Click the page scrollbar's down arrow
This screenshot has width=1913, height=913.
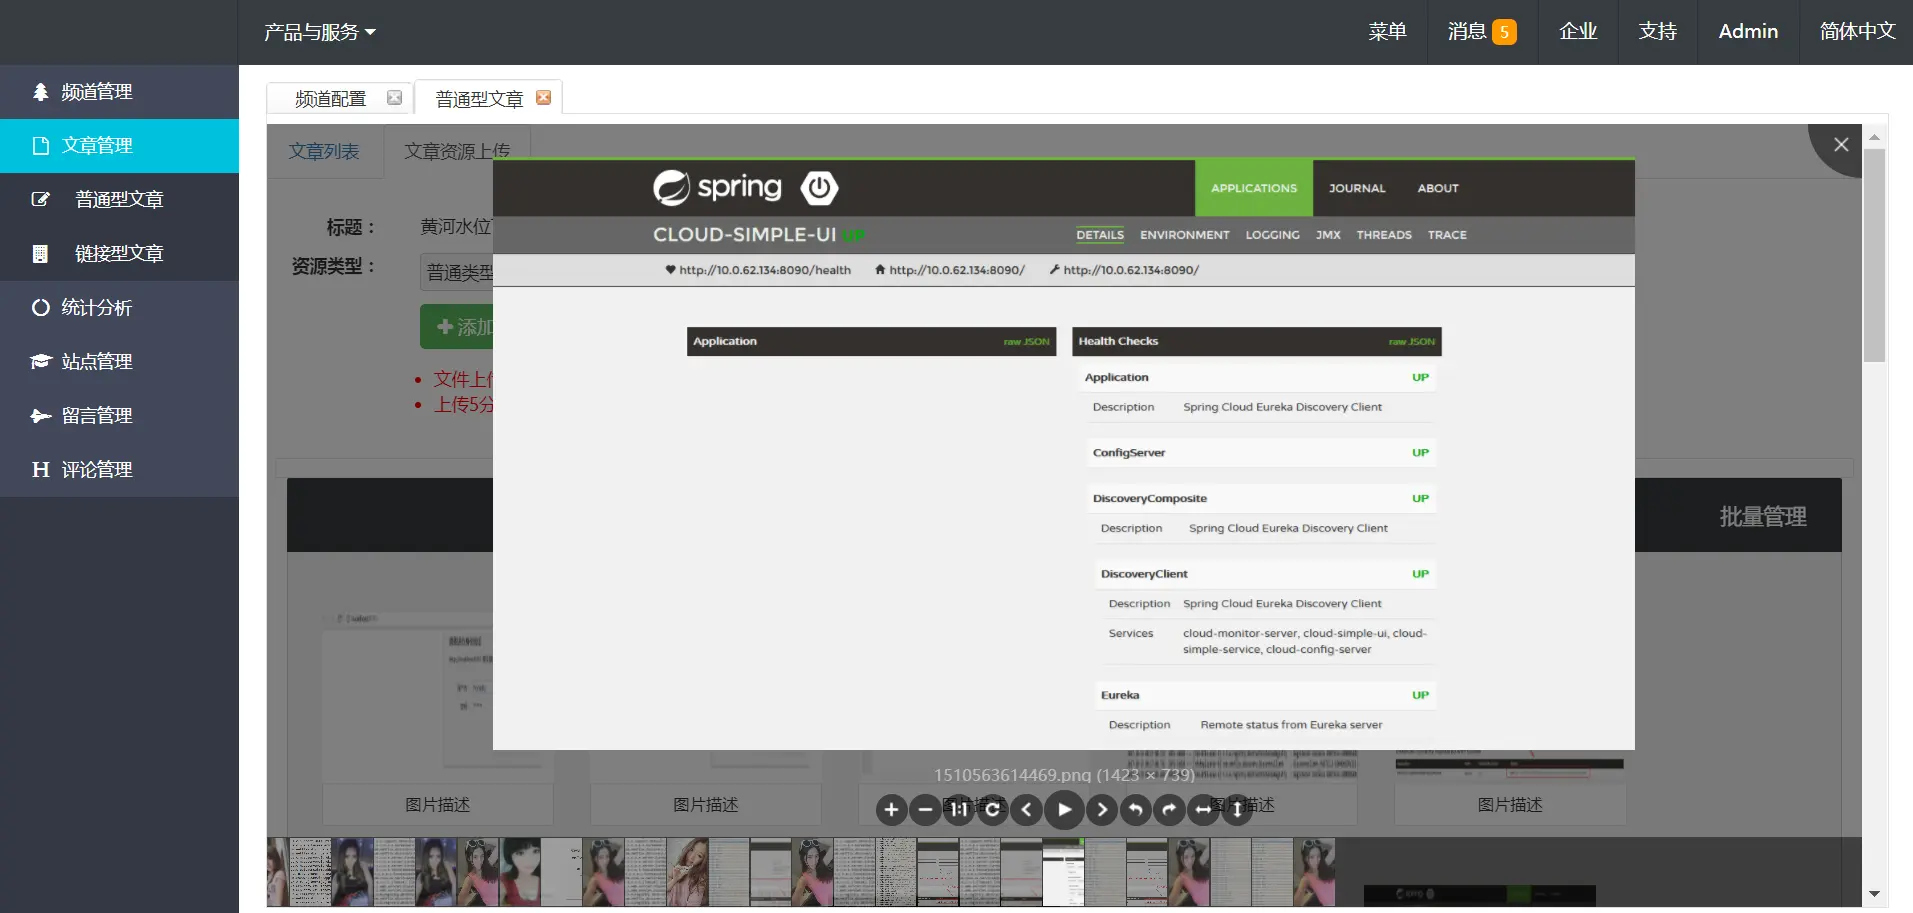(1875, 893)
